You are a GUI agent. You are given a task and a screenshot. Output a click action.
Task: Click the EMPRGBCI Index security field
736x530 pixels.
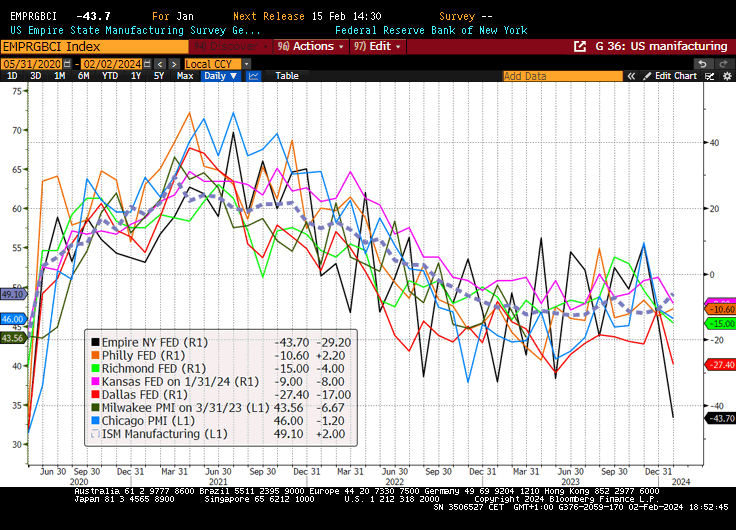click(94, 46)
